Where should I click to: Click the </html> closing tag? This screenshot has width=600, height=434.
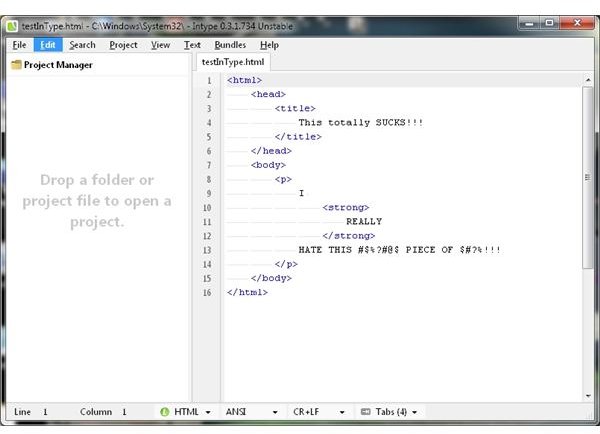point(247,292)
